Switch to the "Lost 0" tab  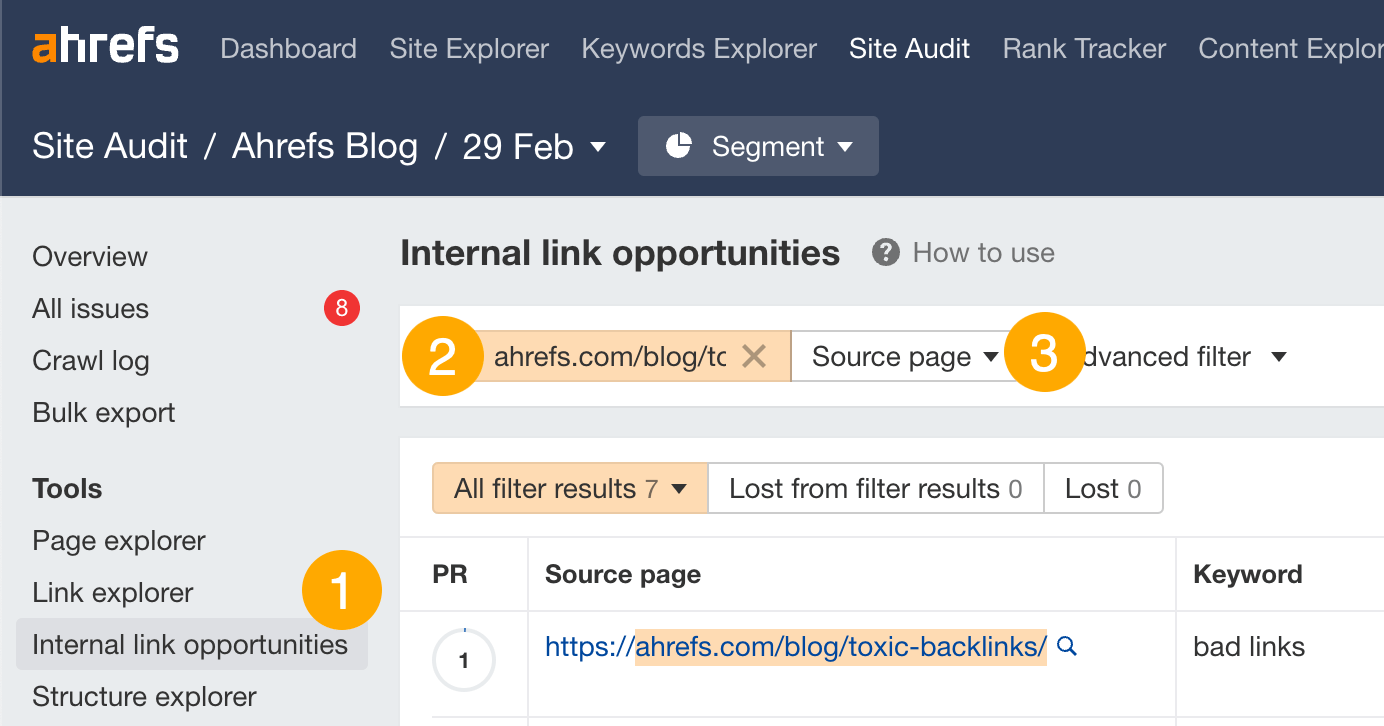tap(1103, 488)
